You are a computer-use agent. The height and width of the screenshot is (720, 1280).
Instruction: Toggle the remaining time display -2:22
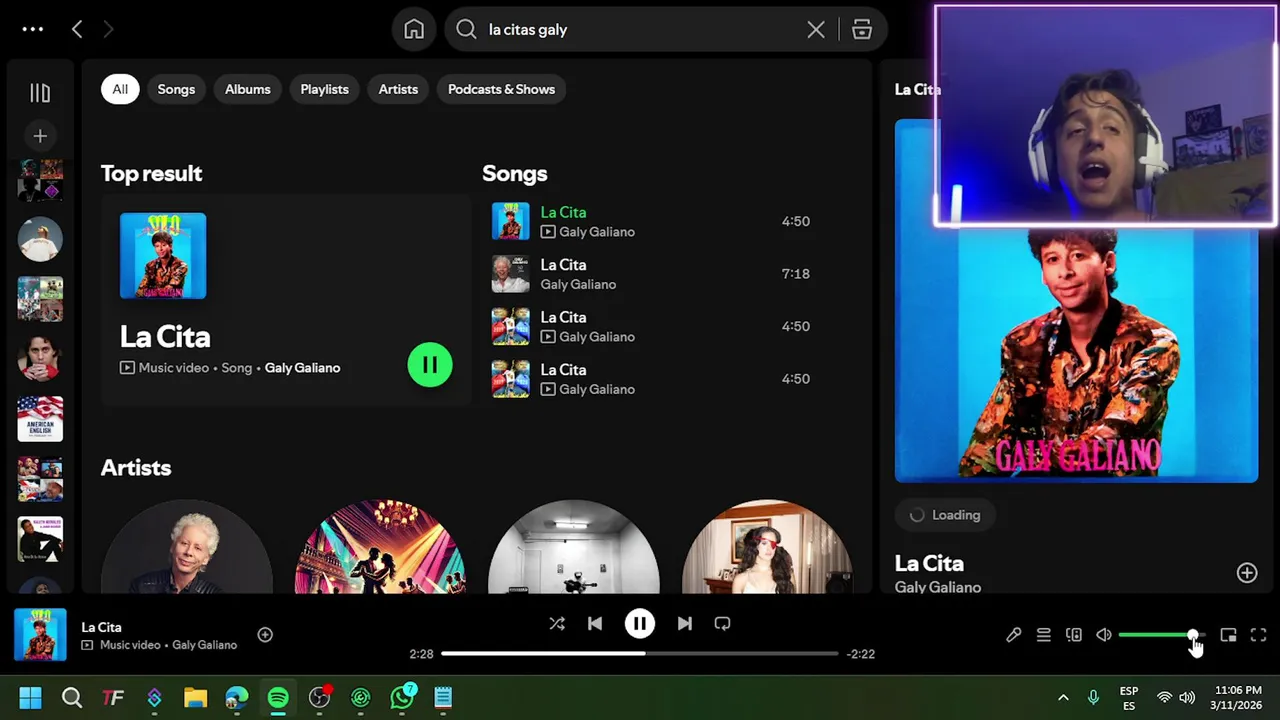click(861, 654)
